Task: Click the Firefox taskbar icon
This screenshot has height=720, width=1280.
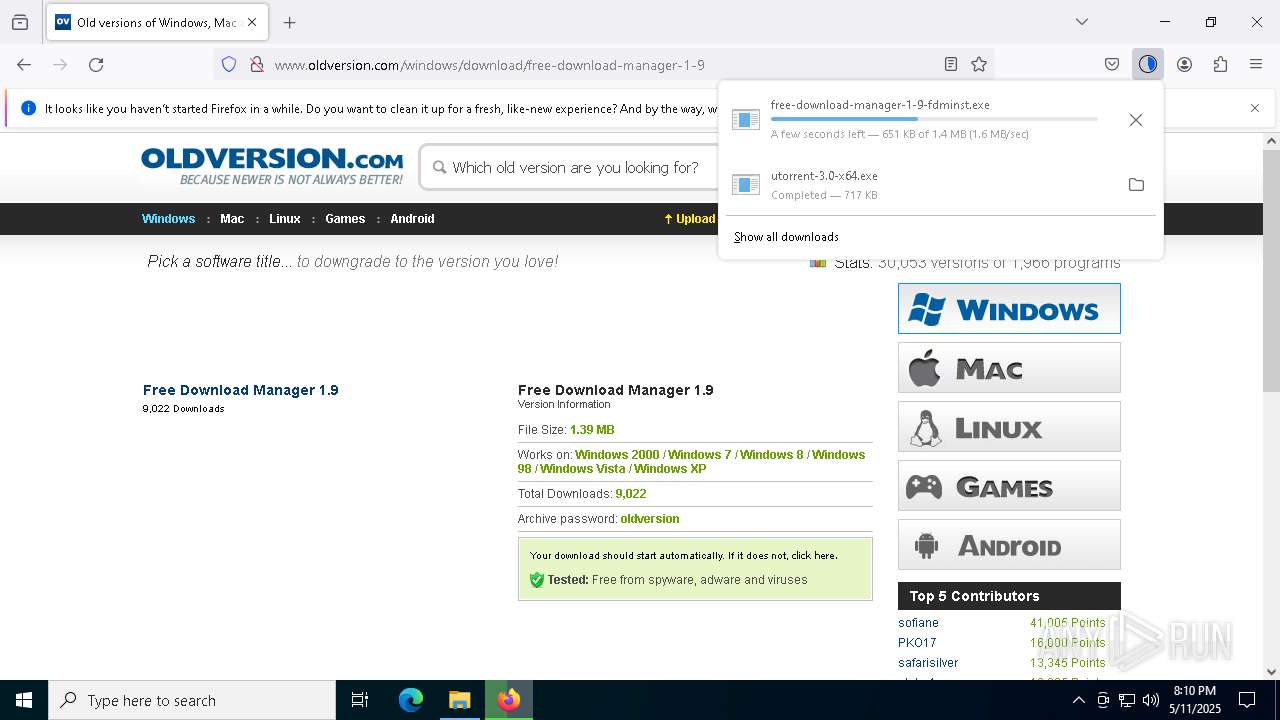Action: pyautogui.click(x=509, y=700)
